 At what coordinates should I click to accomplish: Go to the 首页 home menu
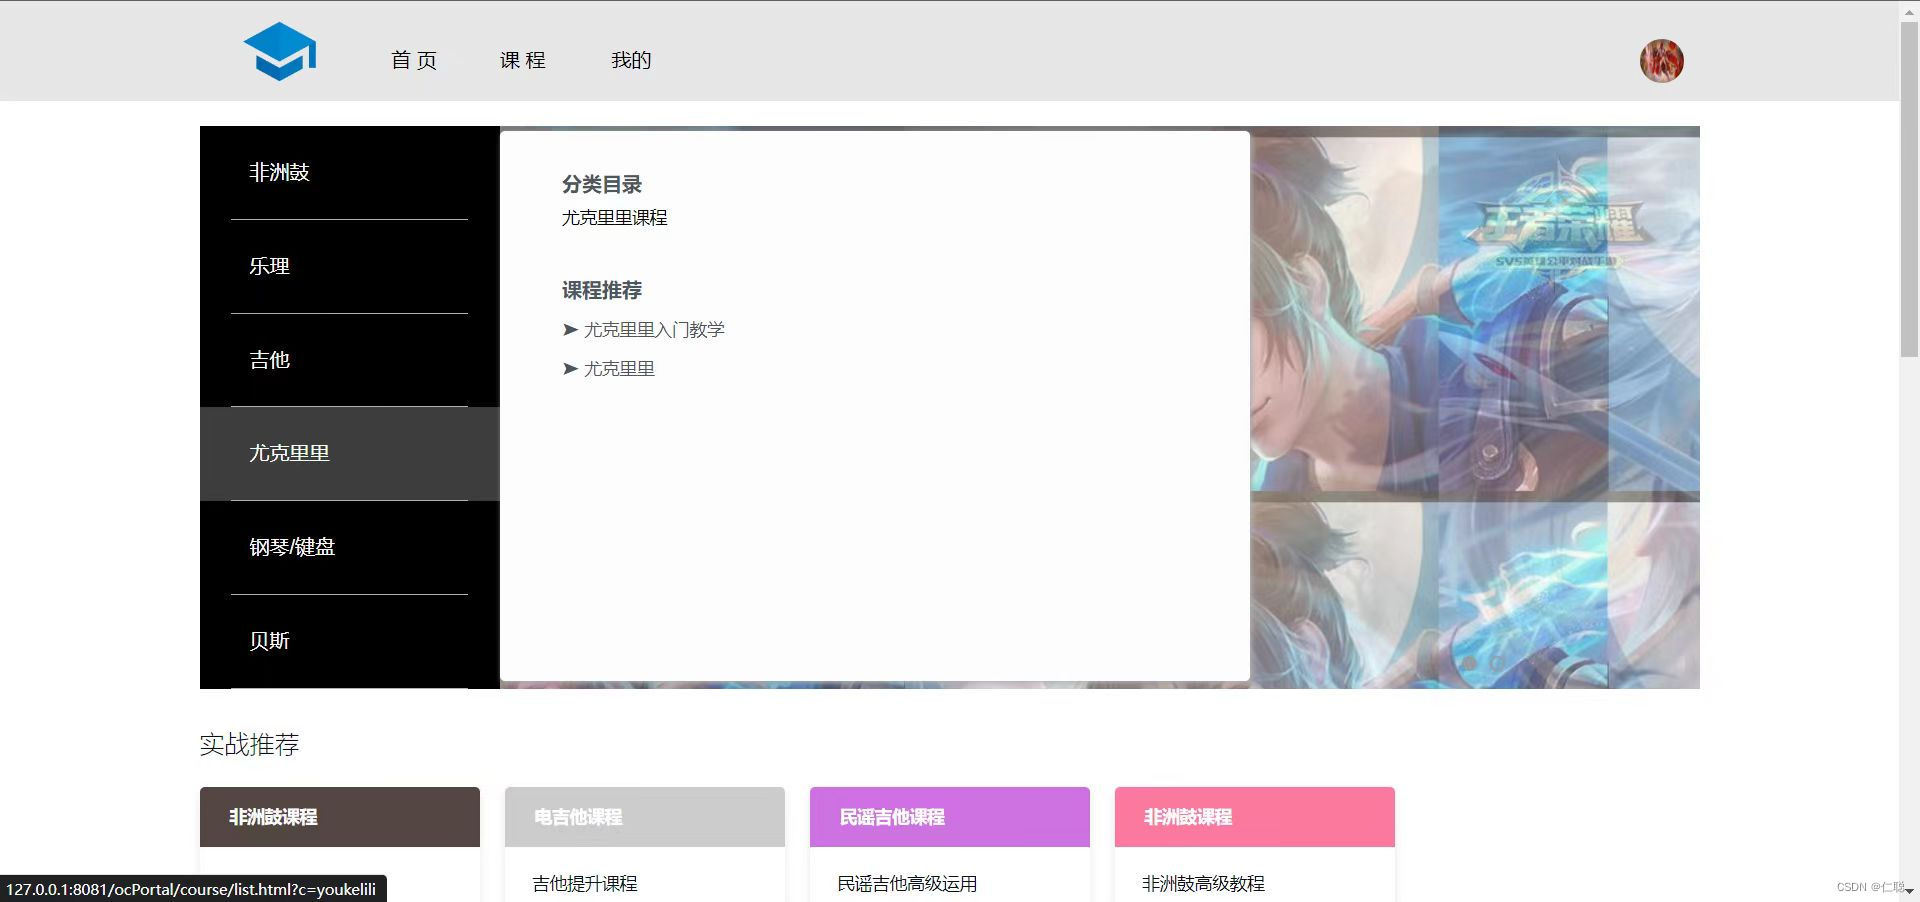(414, 60)
